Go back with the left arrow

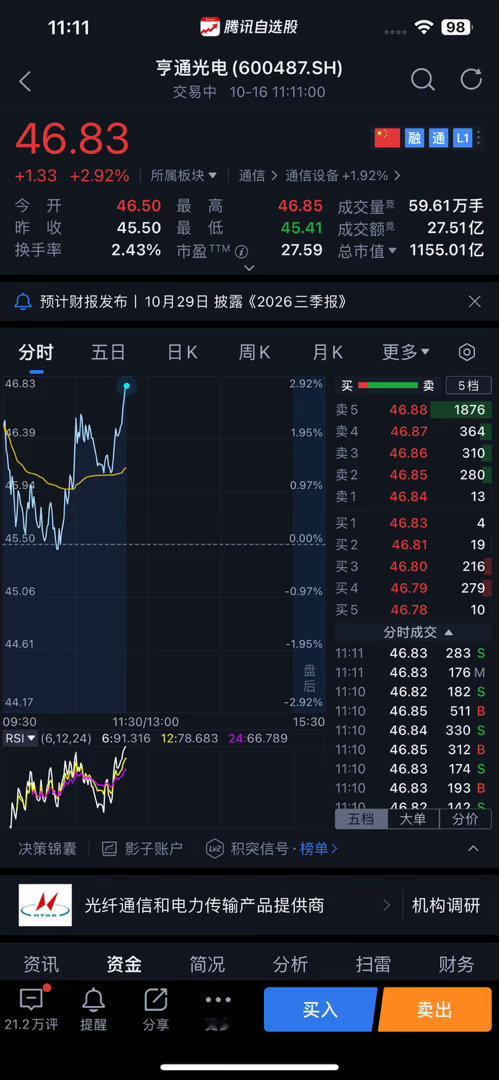26,81
